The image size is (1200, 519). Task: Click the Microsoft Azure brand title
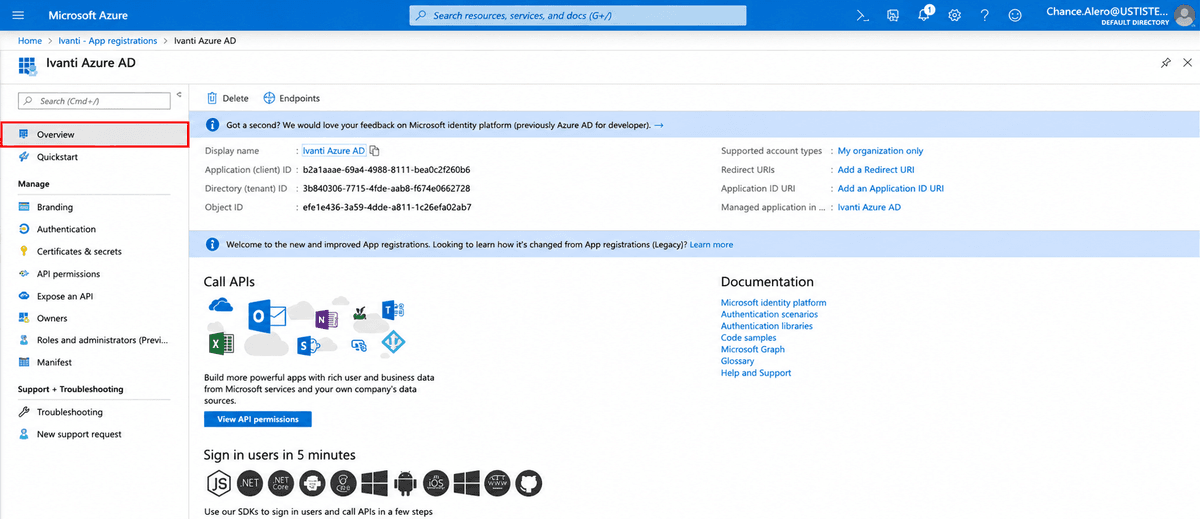tap(88, 15)
